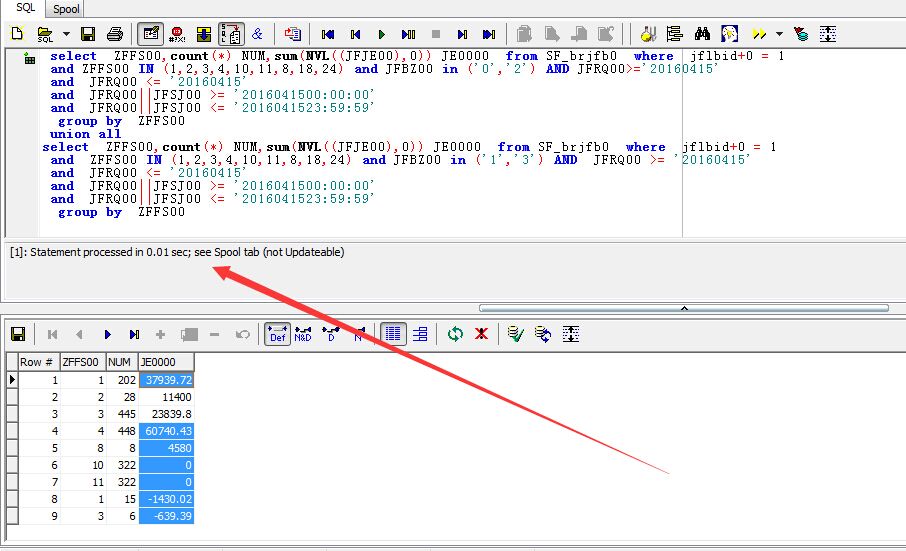Go to first record in result grid
This screenshot has height=551, width=906.
[x=52, y=334]
